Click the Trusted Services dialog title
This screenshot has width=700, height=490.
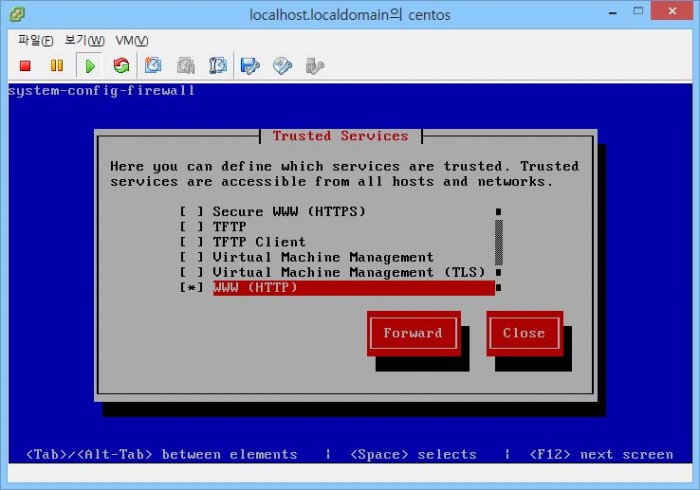[341, 136]
